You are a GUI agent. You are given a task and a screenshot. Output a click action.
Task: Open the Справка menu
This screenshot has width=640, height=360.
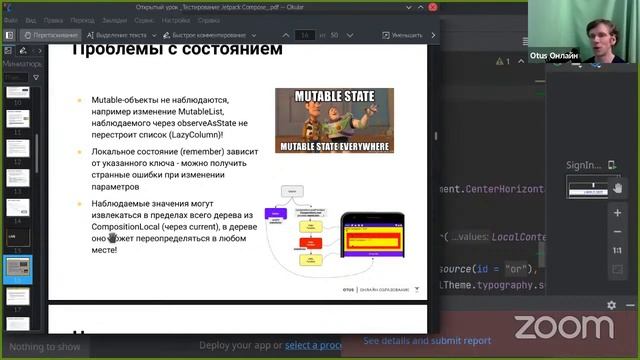[209, 20]
